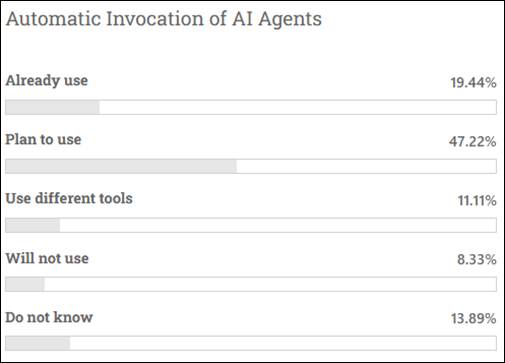Click the Use different tools progress bar
Screen dimensions: 505x363
[251, 225]
